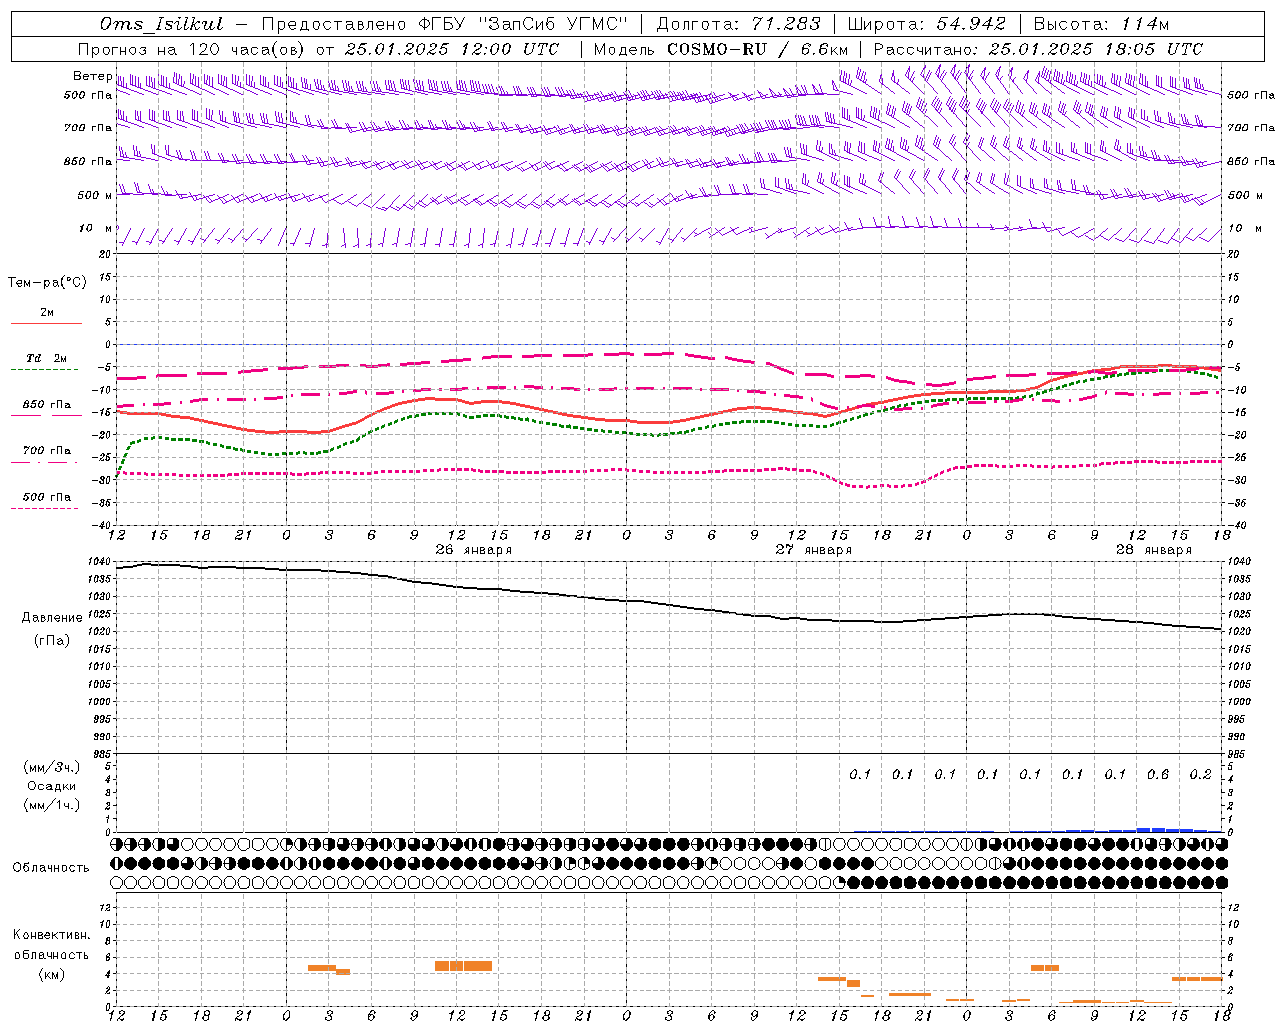This screenshot has width=1280, height=1024.
Task: Click the '500 м' wind level label at left
Action: coord(94,195)
